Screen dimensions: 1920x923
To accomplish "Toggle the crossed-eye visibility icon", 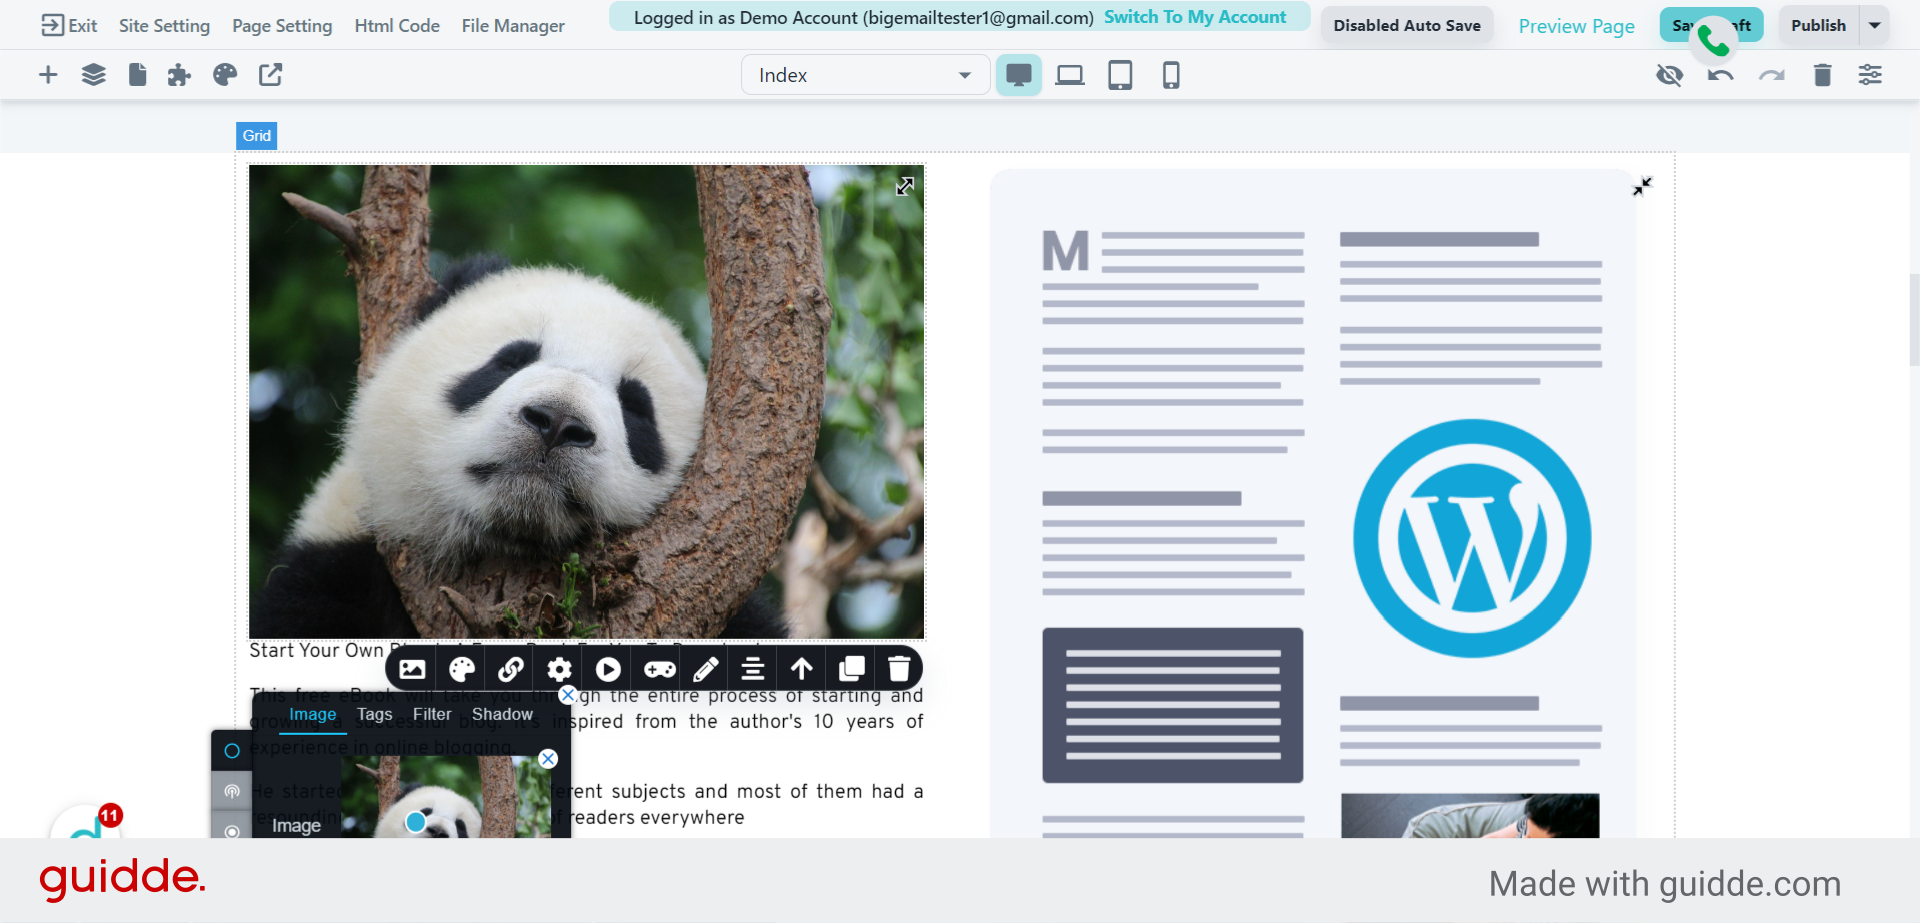I will (1669, 75).
